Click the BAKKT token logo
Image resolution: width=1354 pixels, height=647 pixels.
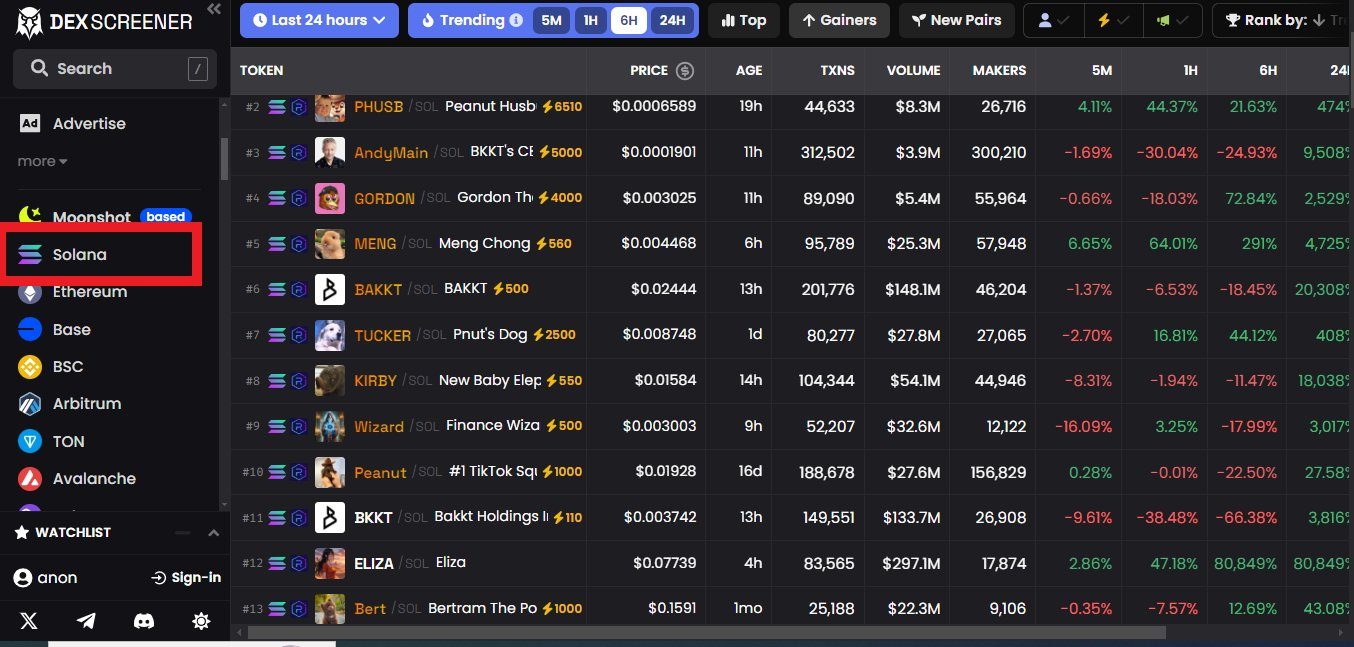[x=330, y=289]
